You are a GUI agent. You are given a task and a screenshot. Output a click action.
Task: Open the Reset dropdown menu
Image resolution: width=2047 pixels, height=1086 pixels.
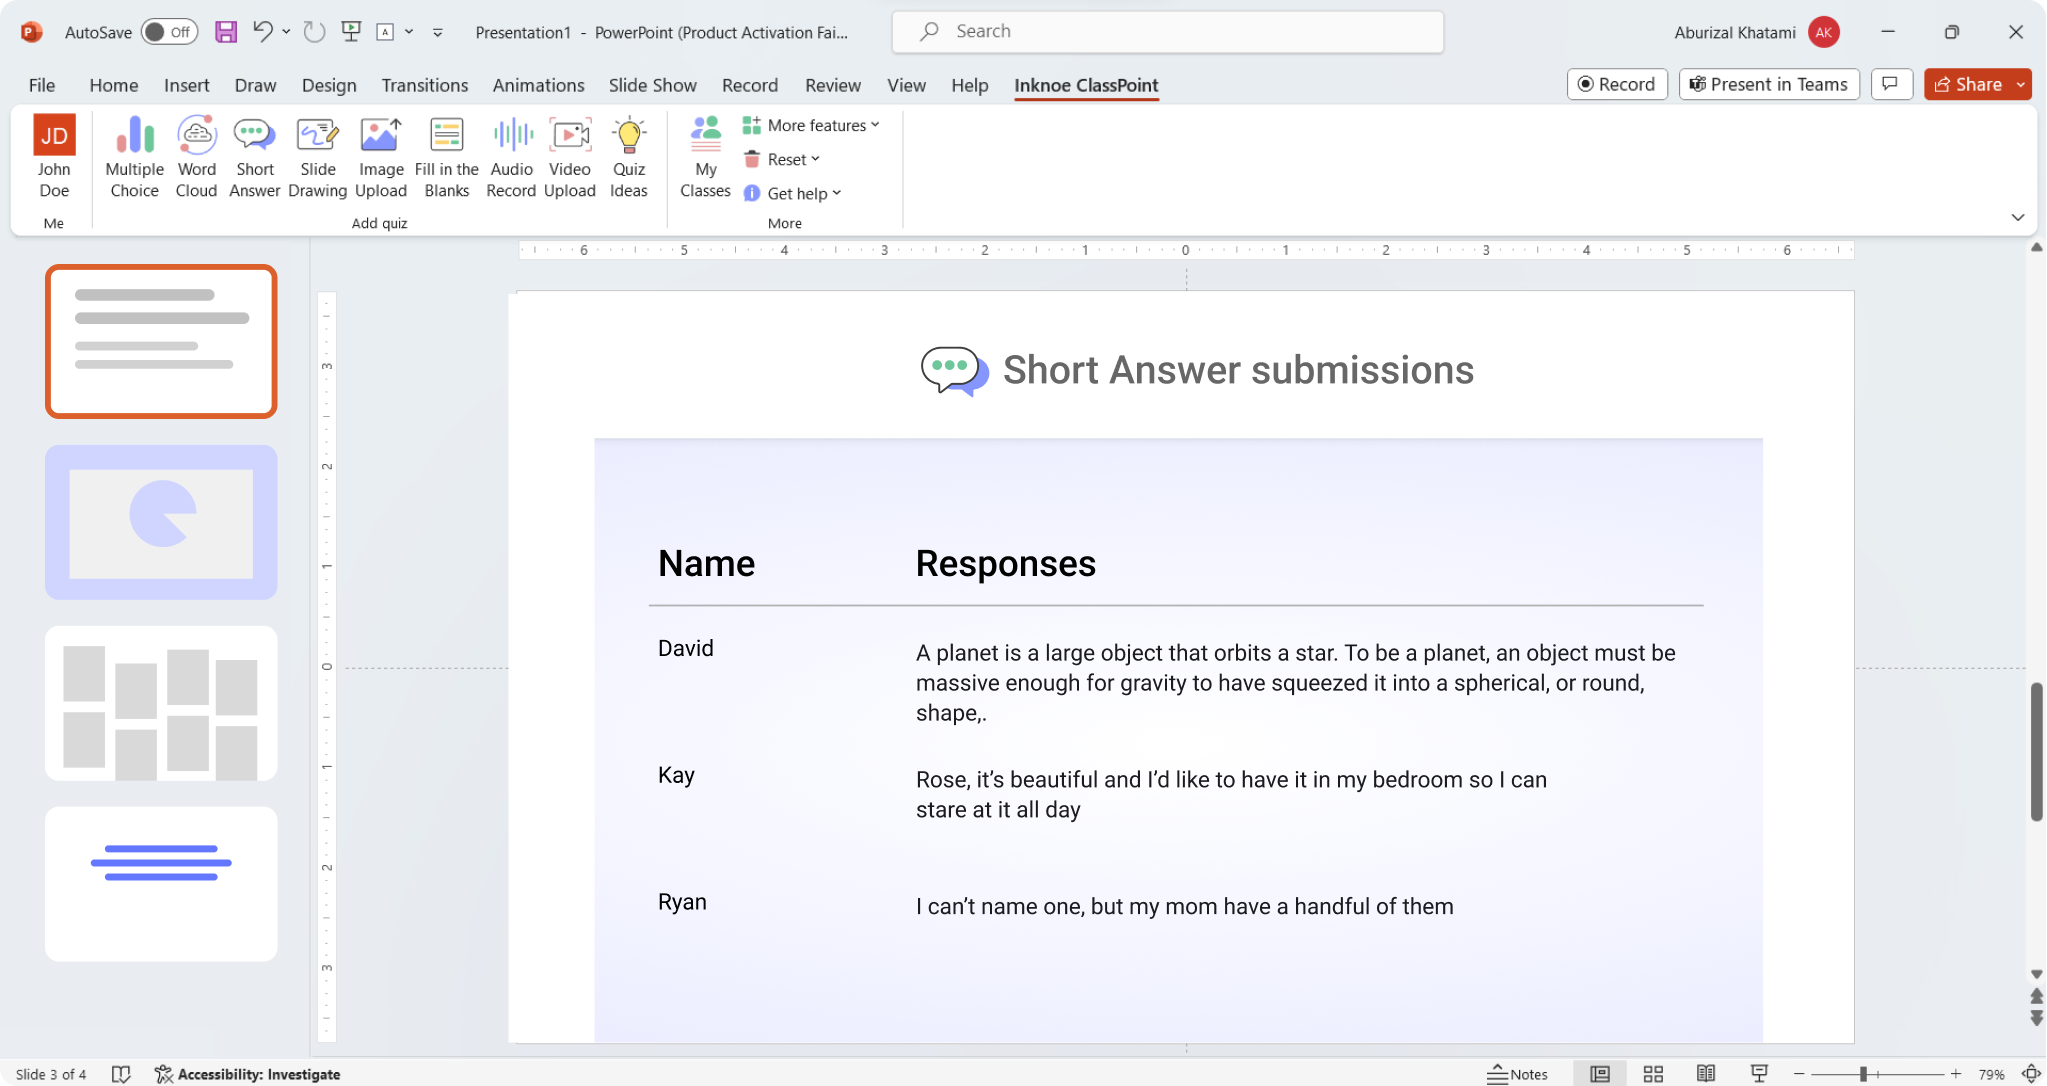pos(789,158)
